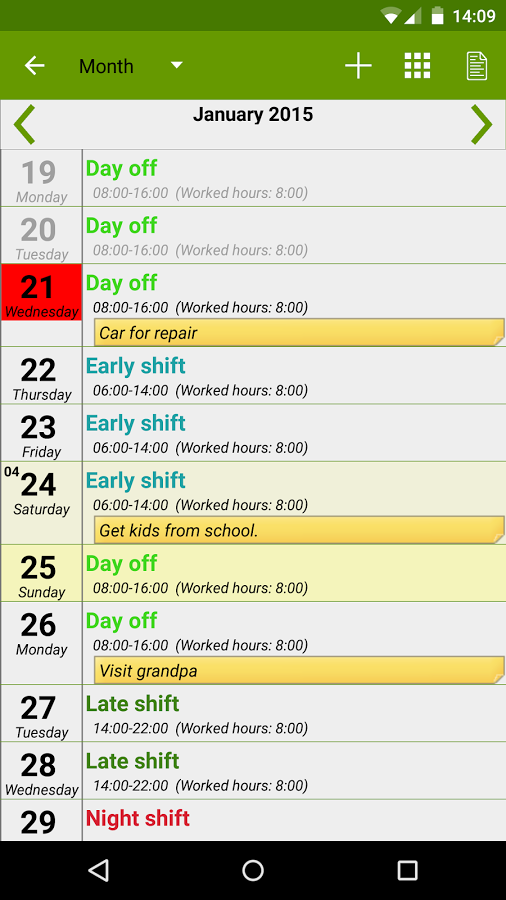Select Thursday 22 Early shift row

[x=253, y=375]
